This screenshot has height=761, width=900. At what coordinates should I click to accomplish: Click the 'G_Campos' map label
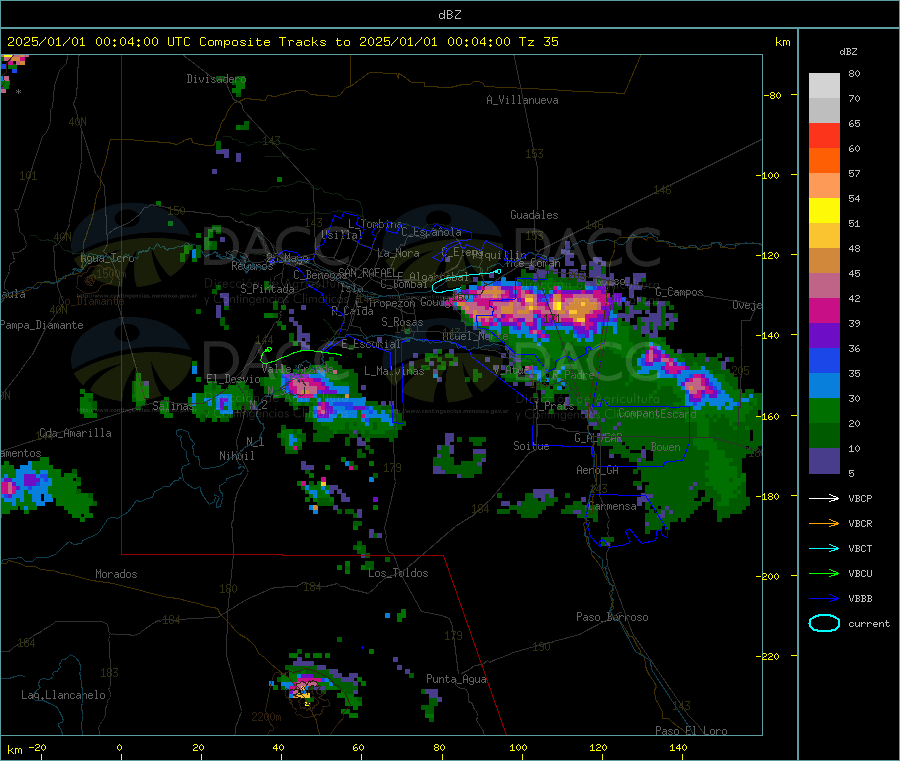[679, 292]
